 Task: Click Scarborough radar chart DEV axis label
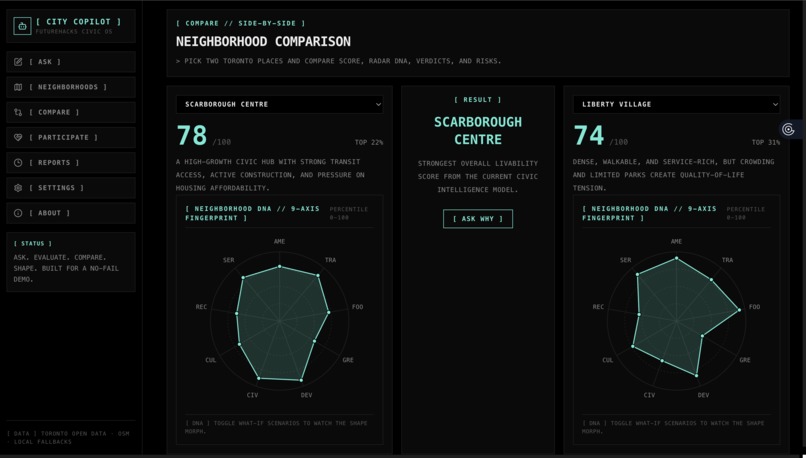coord(306,395)
